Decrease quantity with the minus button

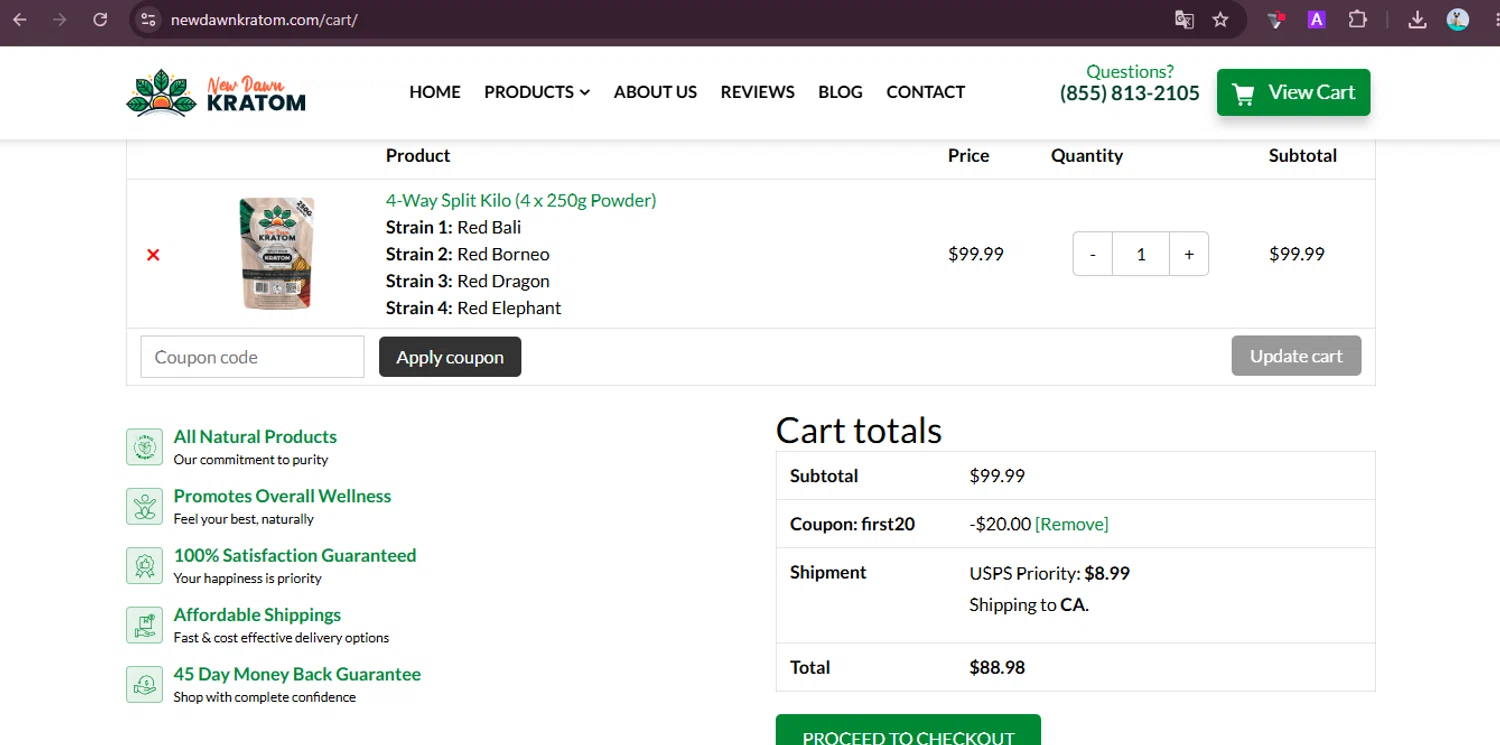(x=1093, y=254)
